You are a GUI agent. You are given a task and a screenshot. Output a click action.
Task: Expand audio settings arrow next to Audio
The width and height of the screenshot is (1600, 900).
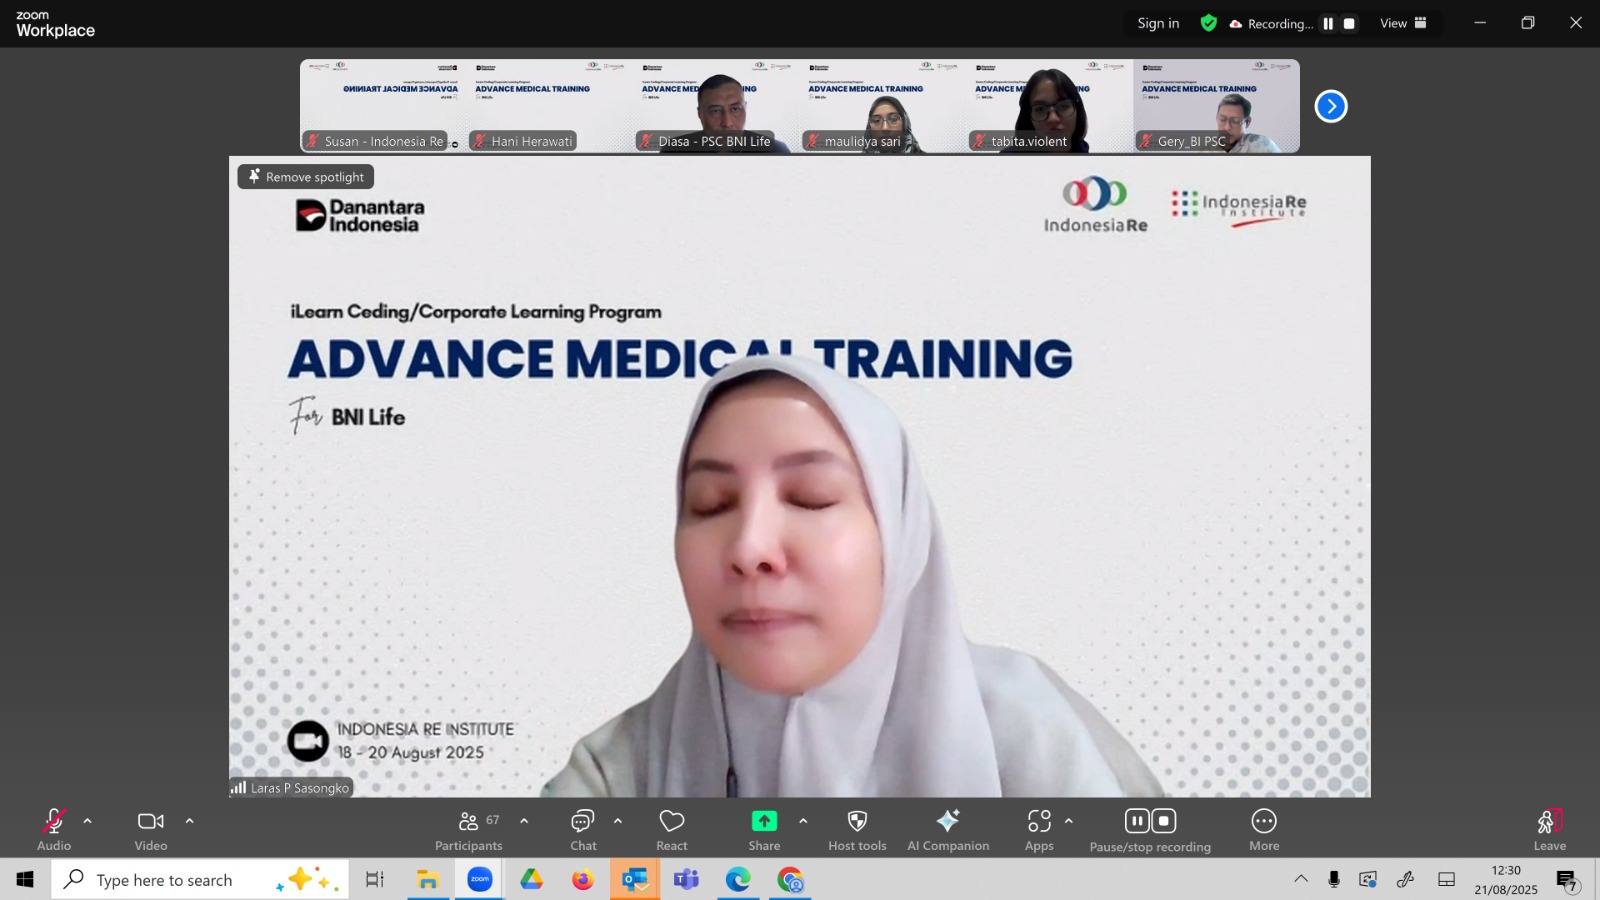click(x=88, y=821)
